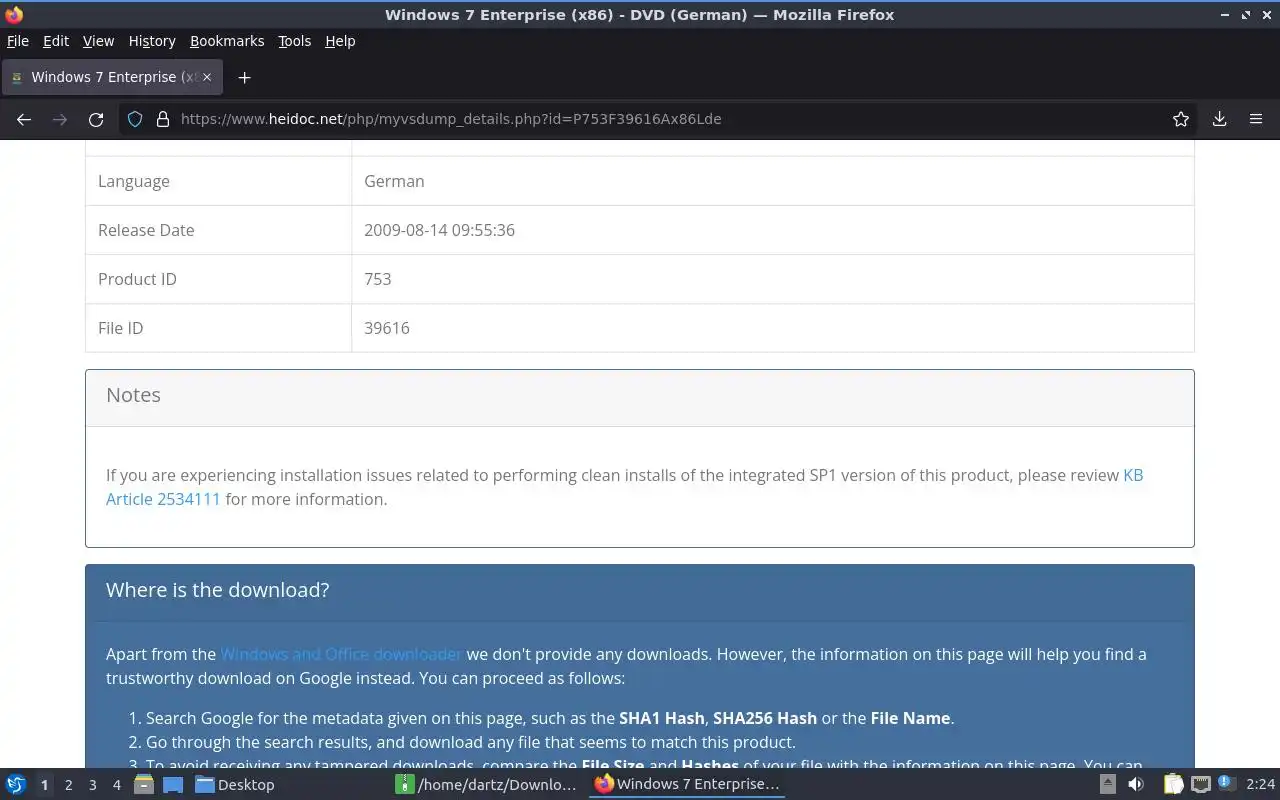Open the update notification tray icon
Image resolution: width=1280 pixels, height=800 pixels.
click(x=1226, y=784)
